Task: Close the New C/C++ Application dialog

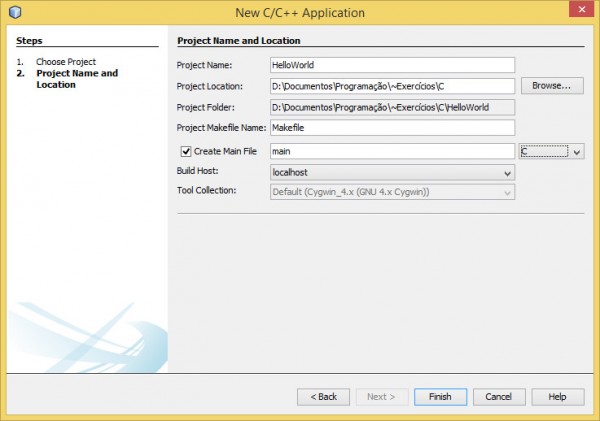Action: (581, 9)
